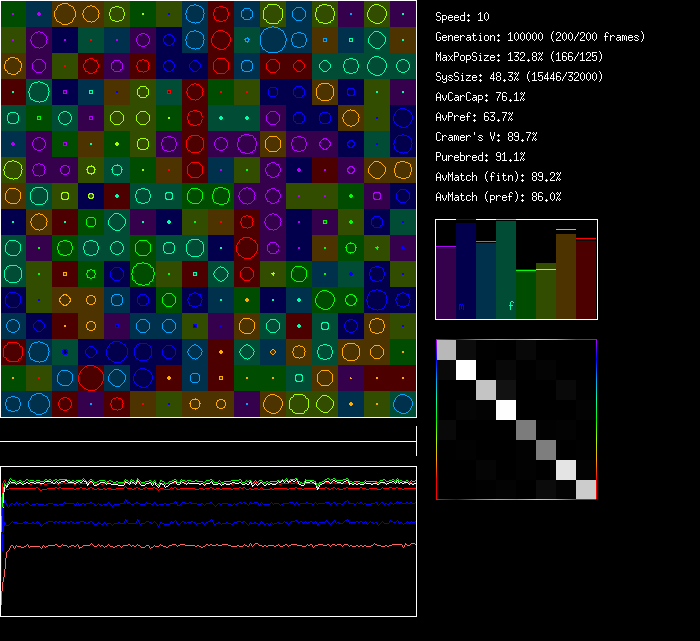This screenshot has height=641, width=700.
Task: Select the bottom-right diagonal cell of the matrix
Action: tap(586, 489)
